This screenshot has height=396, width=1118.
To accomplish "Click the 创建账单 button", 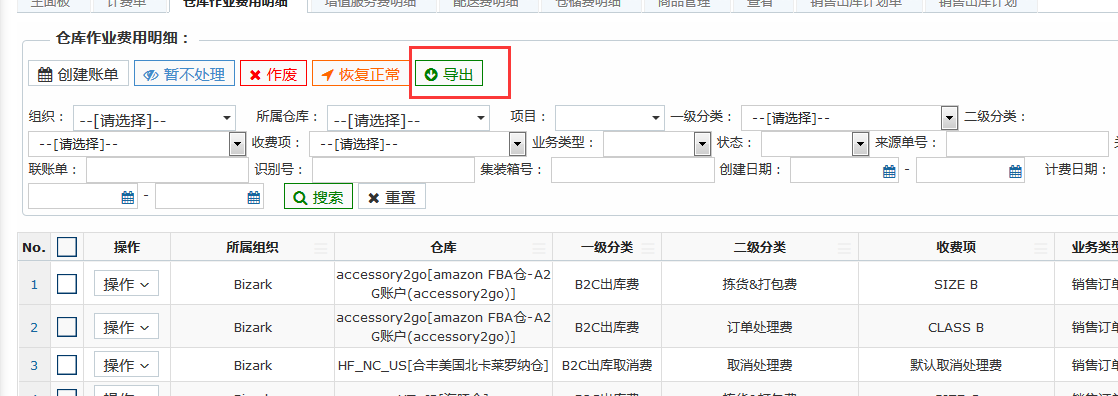I will pyautogui.click(x=78, y=74).
